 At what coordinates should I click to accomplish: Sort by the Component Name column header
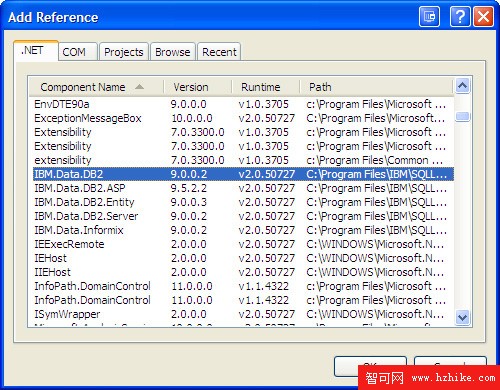96,87
